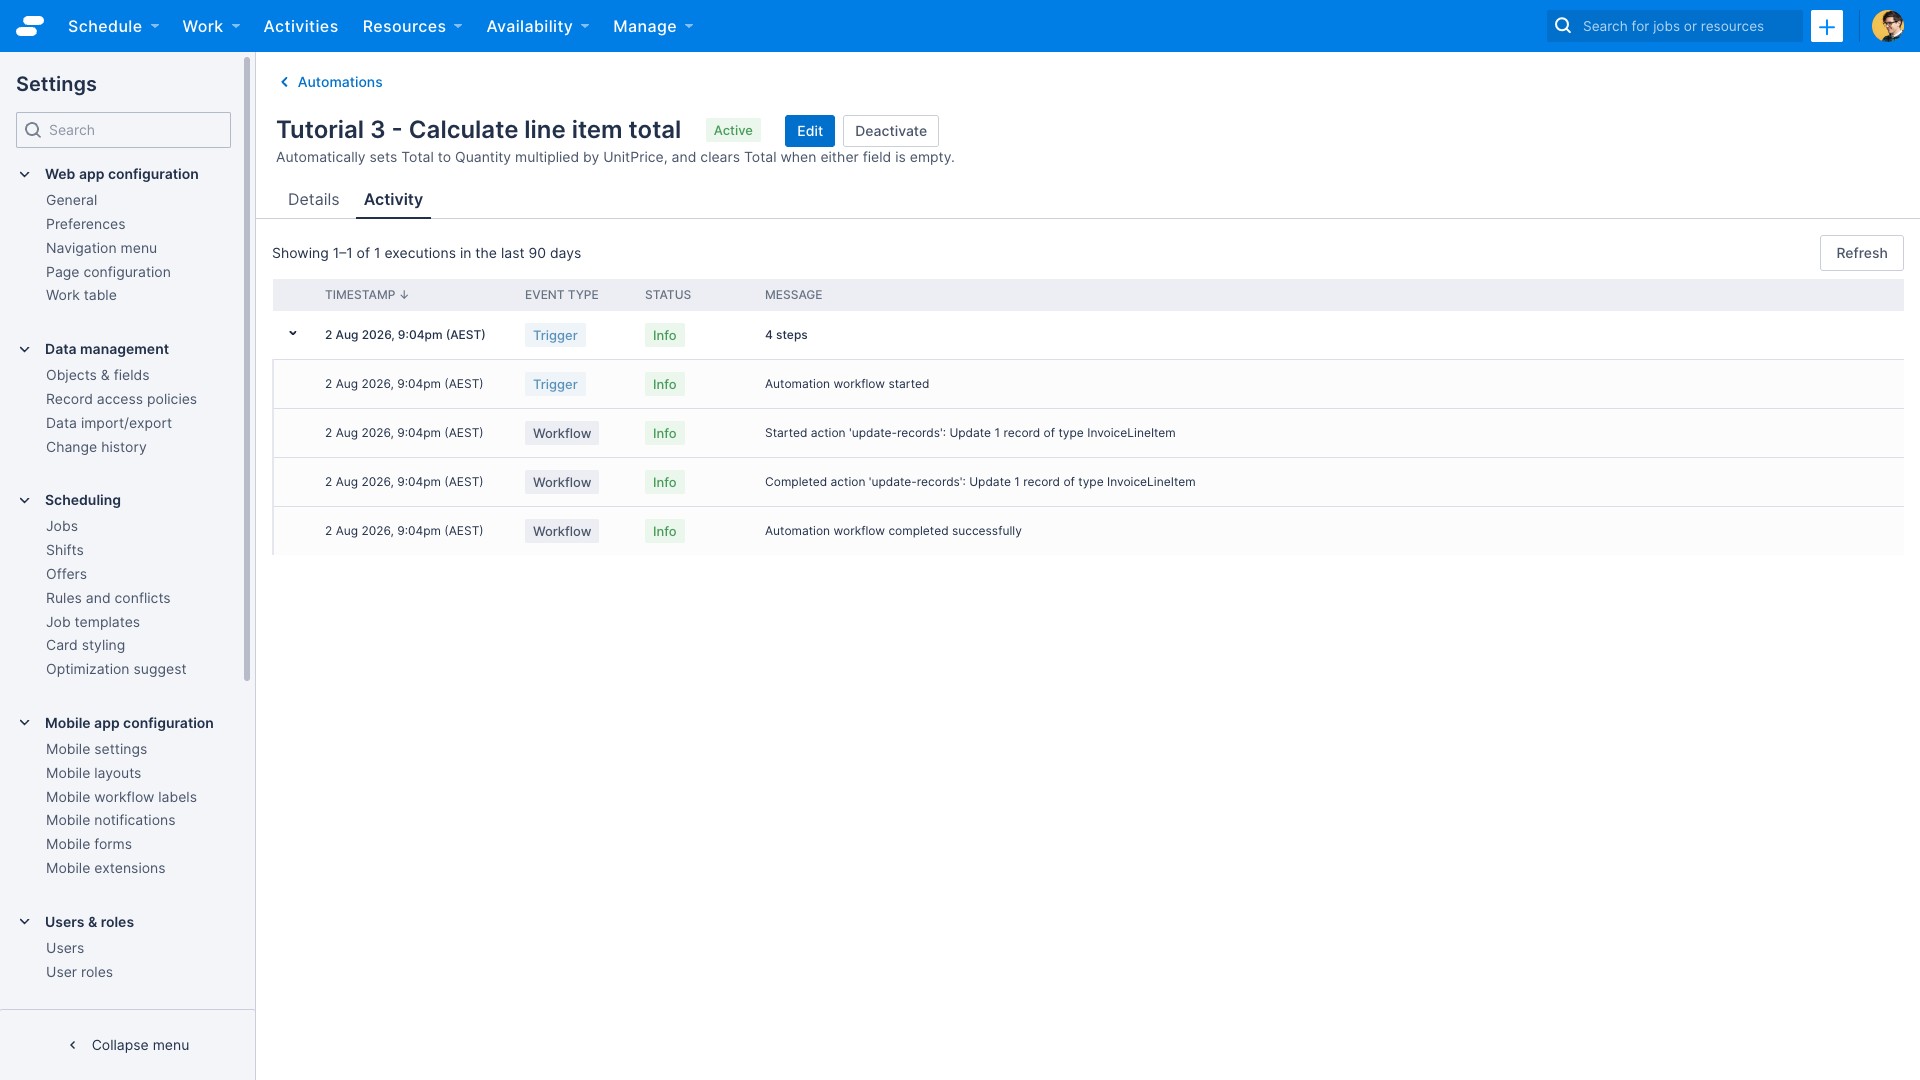Open General settings
The width and height of the screenshot is (1920, 1080).
point(71,200)
